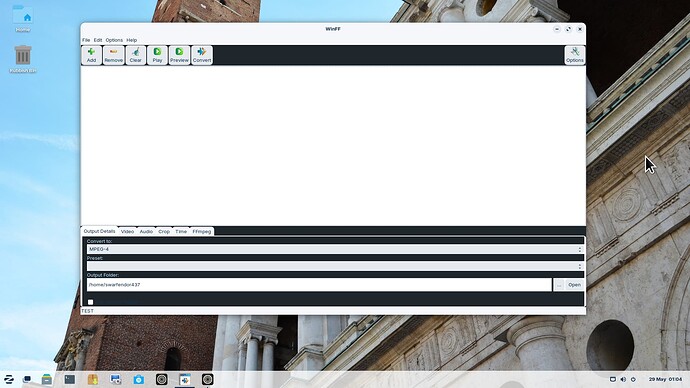Open the Edit menu
The image size is (690, 388).
coord(98,40)
